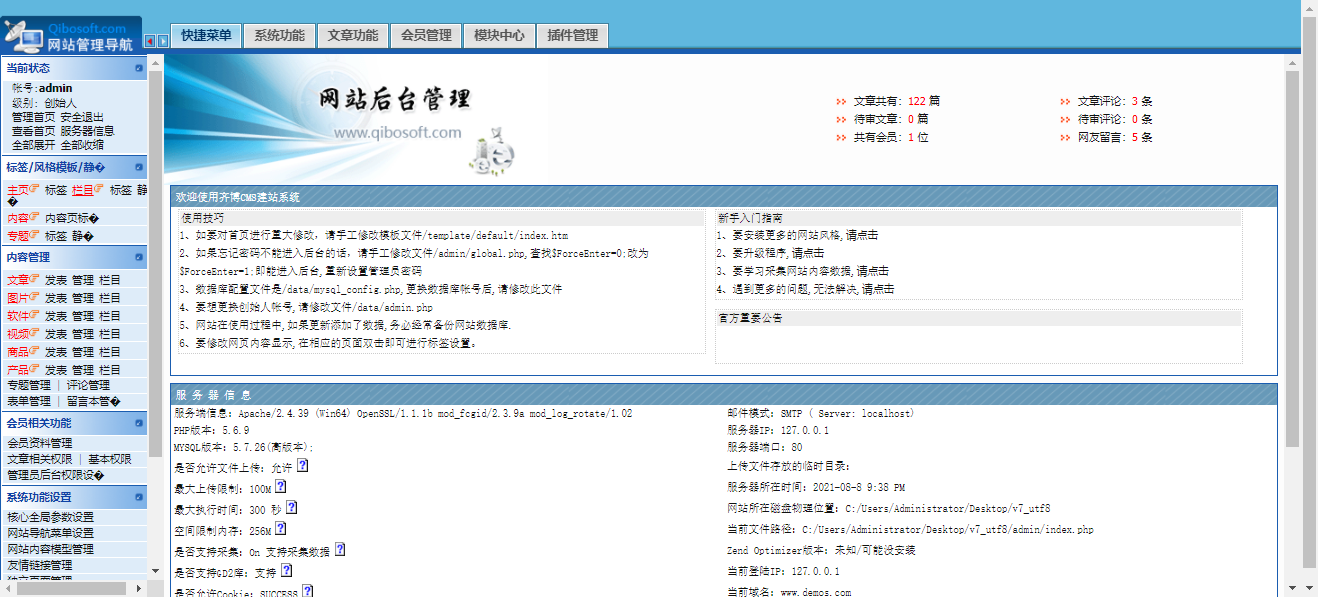Open the 基本权限 link
1318x597 pixels.
coord(110,459)
